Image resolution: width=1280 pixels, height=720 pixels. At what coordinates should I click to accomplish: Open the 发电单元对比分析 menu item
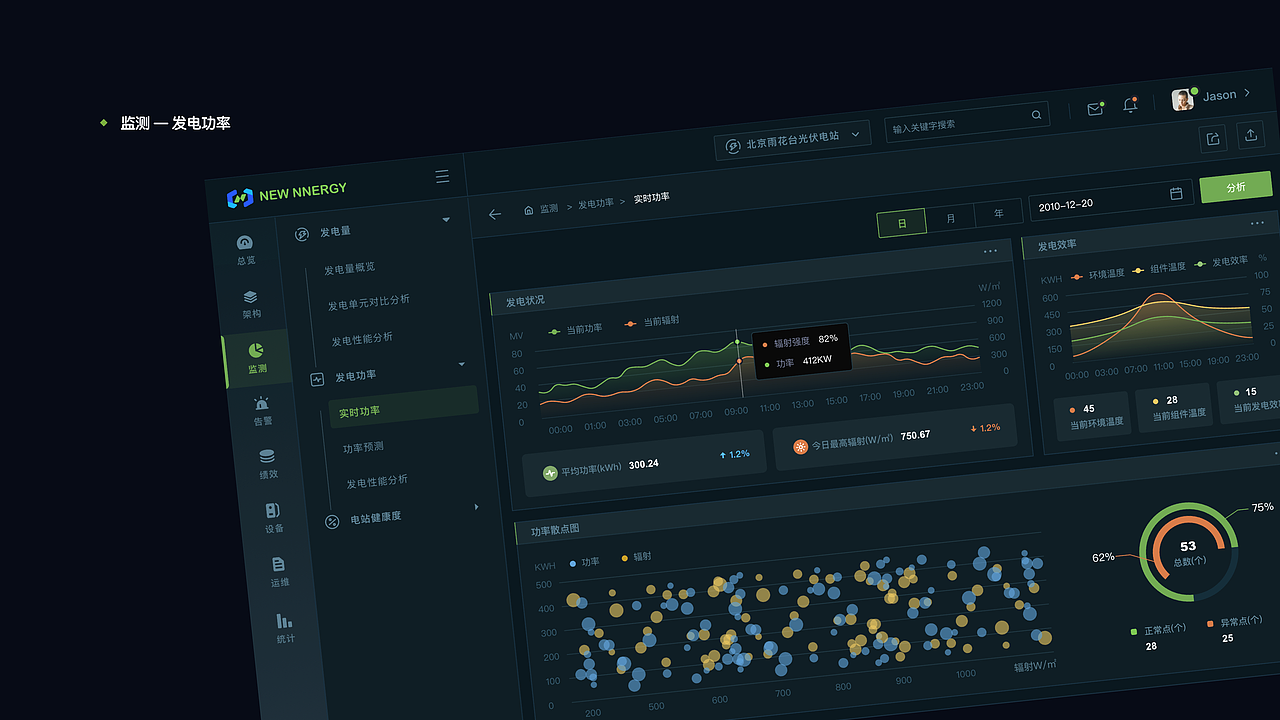pos(369,302)
